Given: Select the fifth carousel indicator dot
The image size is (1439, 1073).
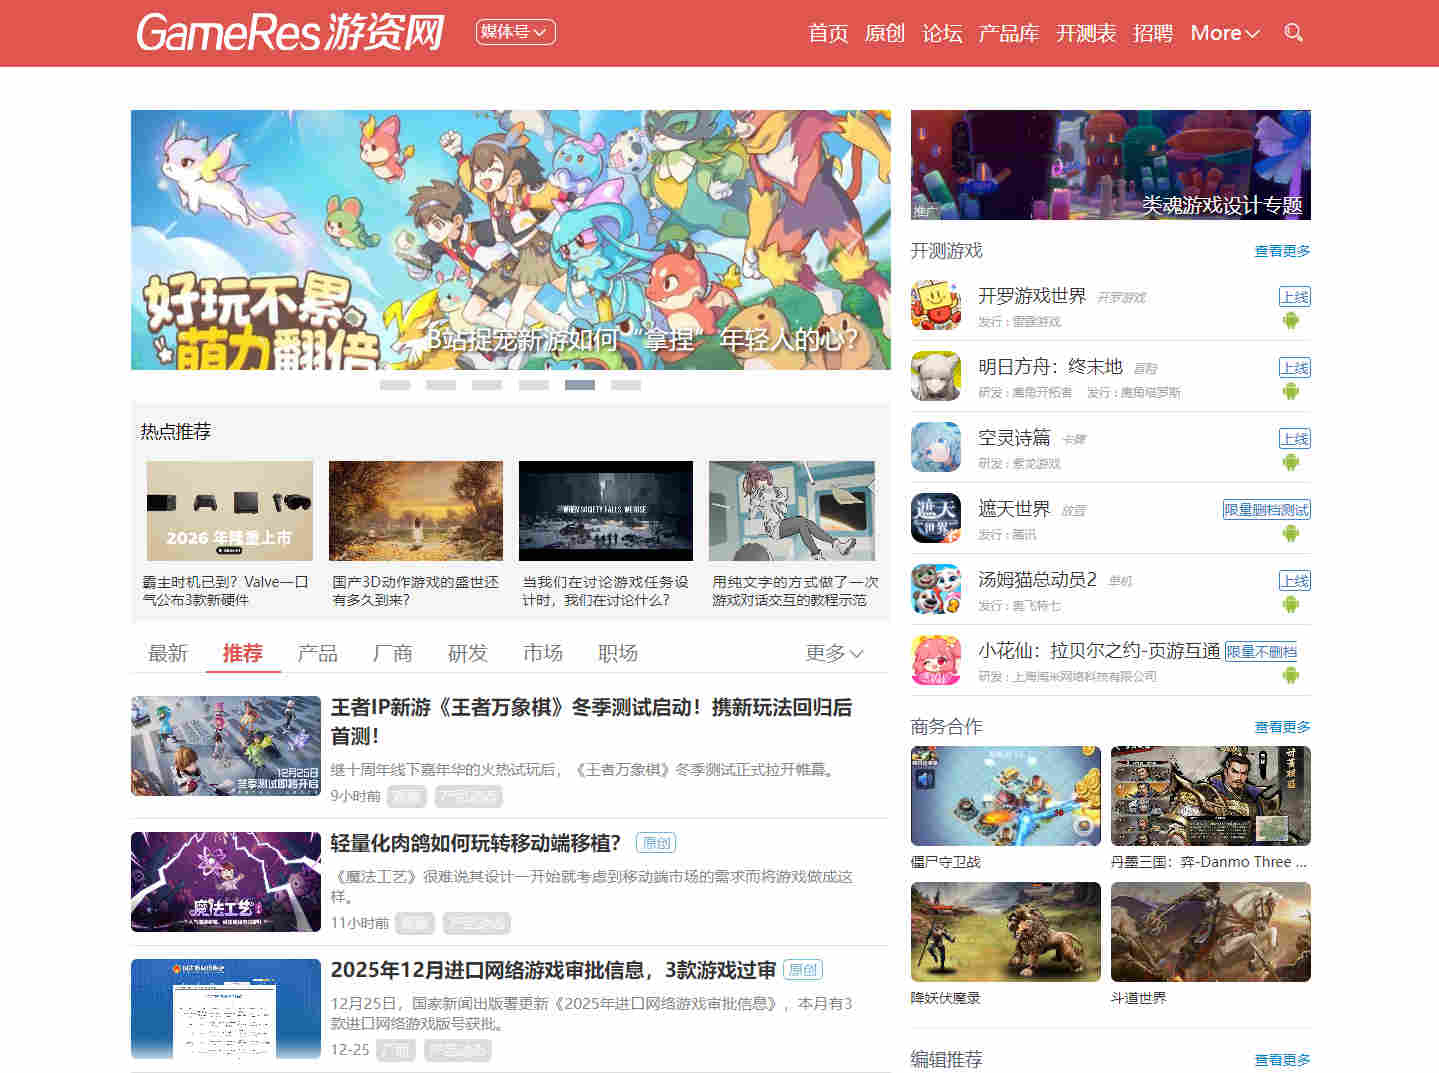Looking at the screenshot, I should tap(580, 384).
